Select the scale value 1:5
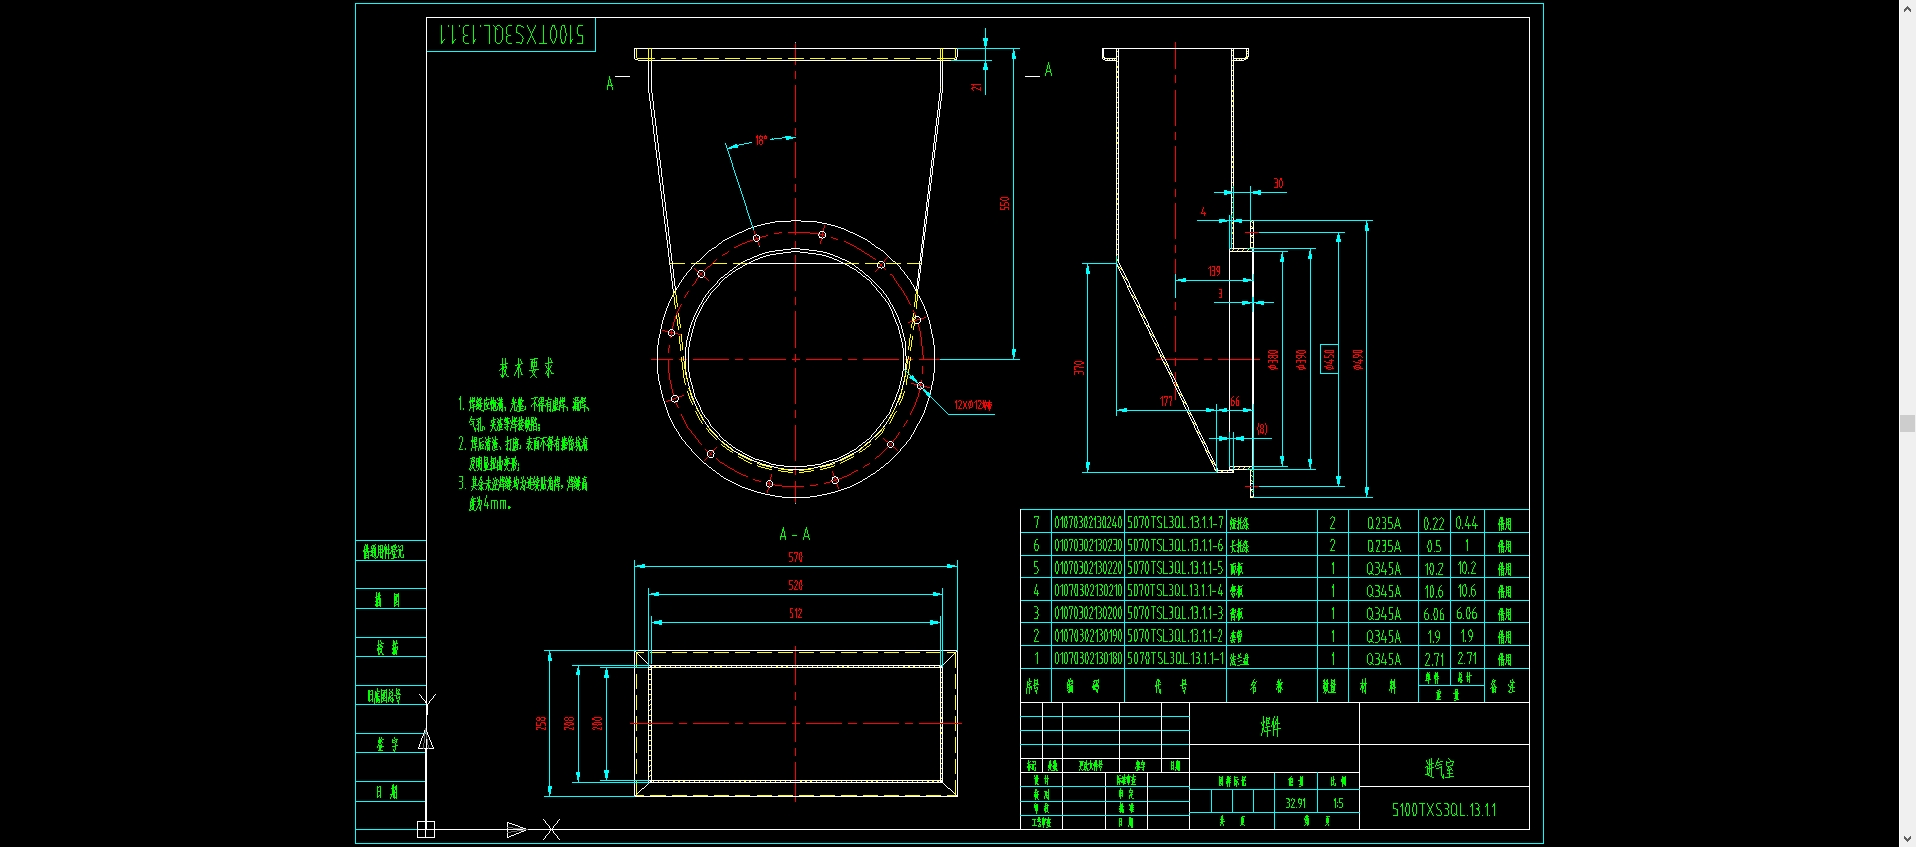The height and width of the screenshot is (847, 1916). point(1338,803)
